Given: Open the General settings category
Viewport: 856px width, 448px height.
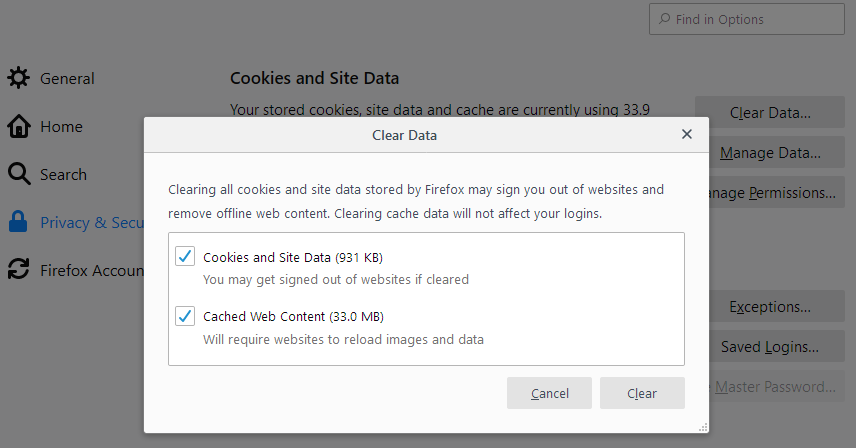Looking at the screenshot, I should (67, 79).
